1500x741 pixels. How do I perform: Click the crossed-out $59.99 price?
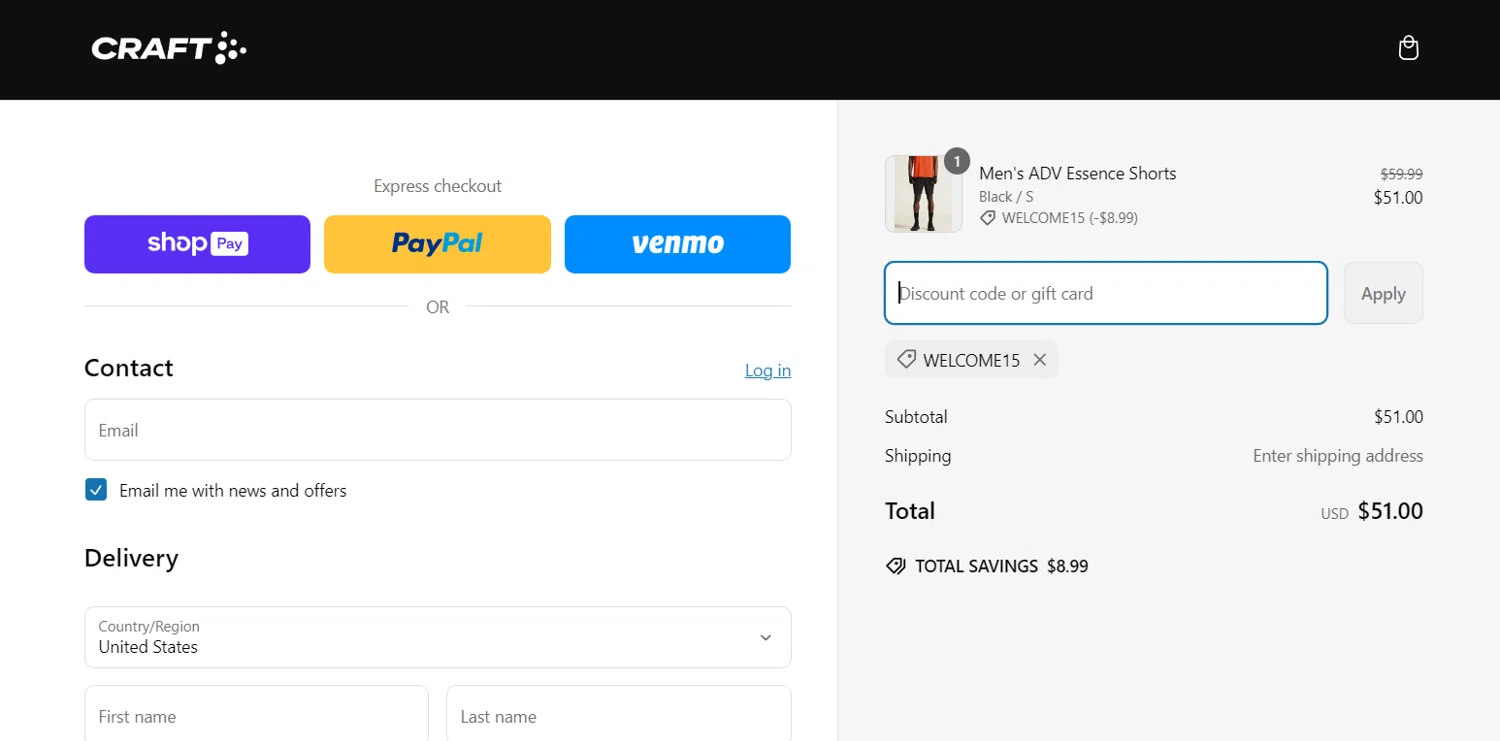pos(1402,174)
